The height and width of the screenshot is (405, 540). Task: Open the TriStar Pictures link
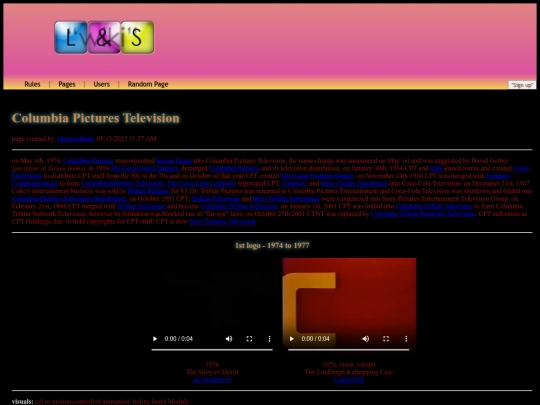point(148,191)
